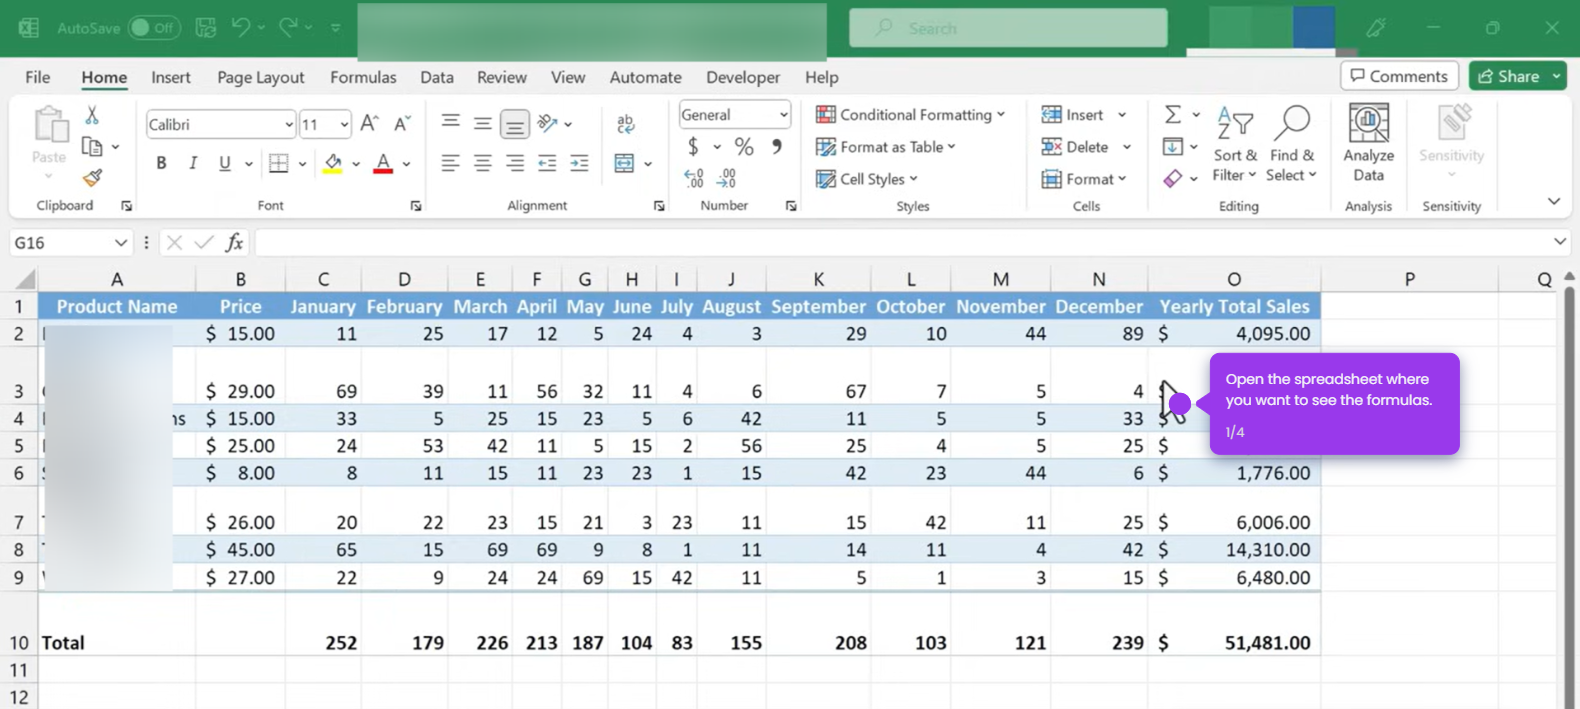
Task: Expand the Calibri font name dropdown
Action: [289, 125]
